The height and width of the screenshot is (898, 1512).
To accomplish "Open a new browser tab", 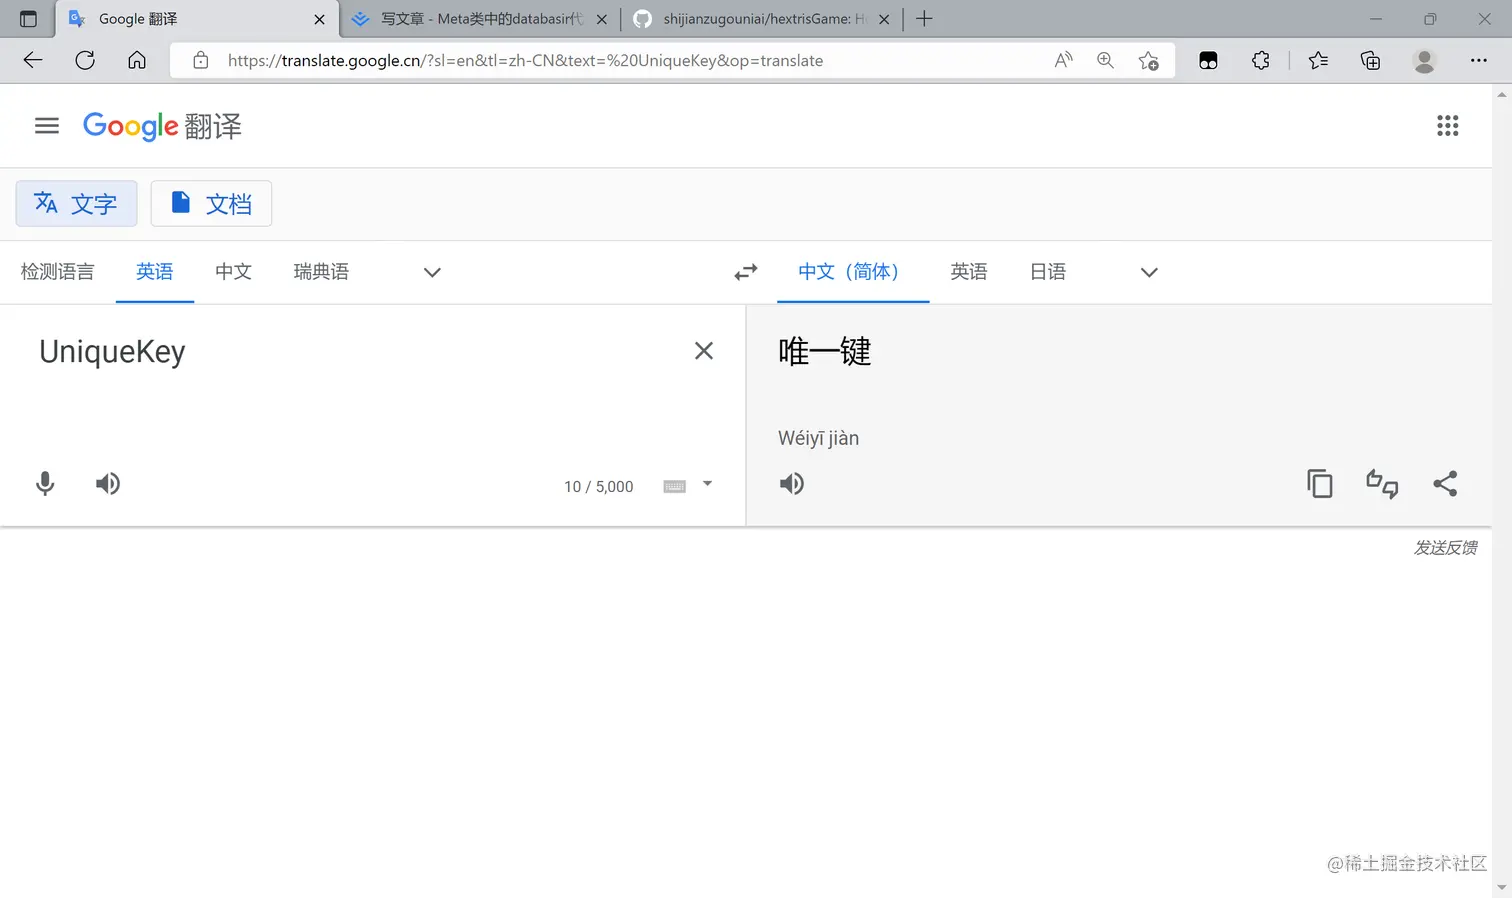I will tap(924, 19).
